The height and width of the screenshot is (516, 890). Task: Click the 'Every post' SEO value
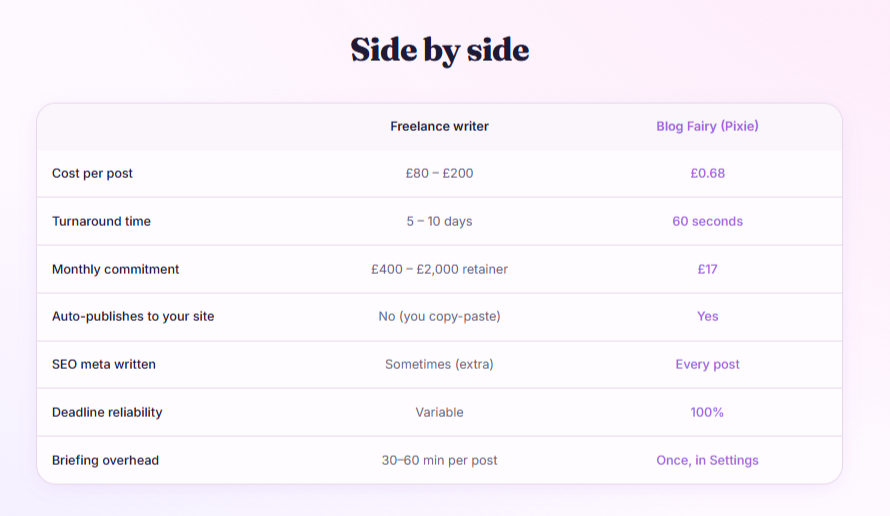pyautogui.click(x=707, y=364)
